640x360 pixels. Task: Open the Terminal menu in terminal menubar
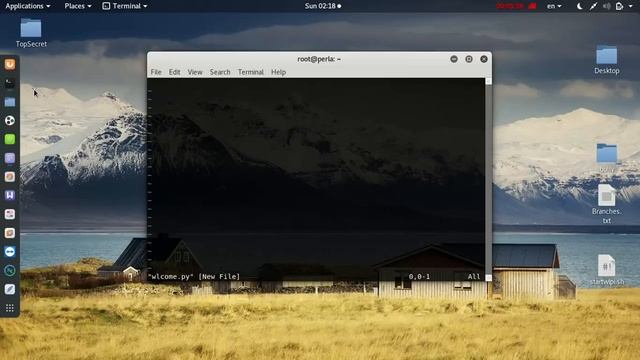click(251, 72)
